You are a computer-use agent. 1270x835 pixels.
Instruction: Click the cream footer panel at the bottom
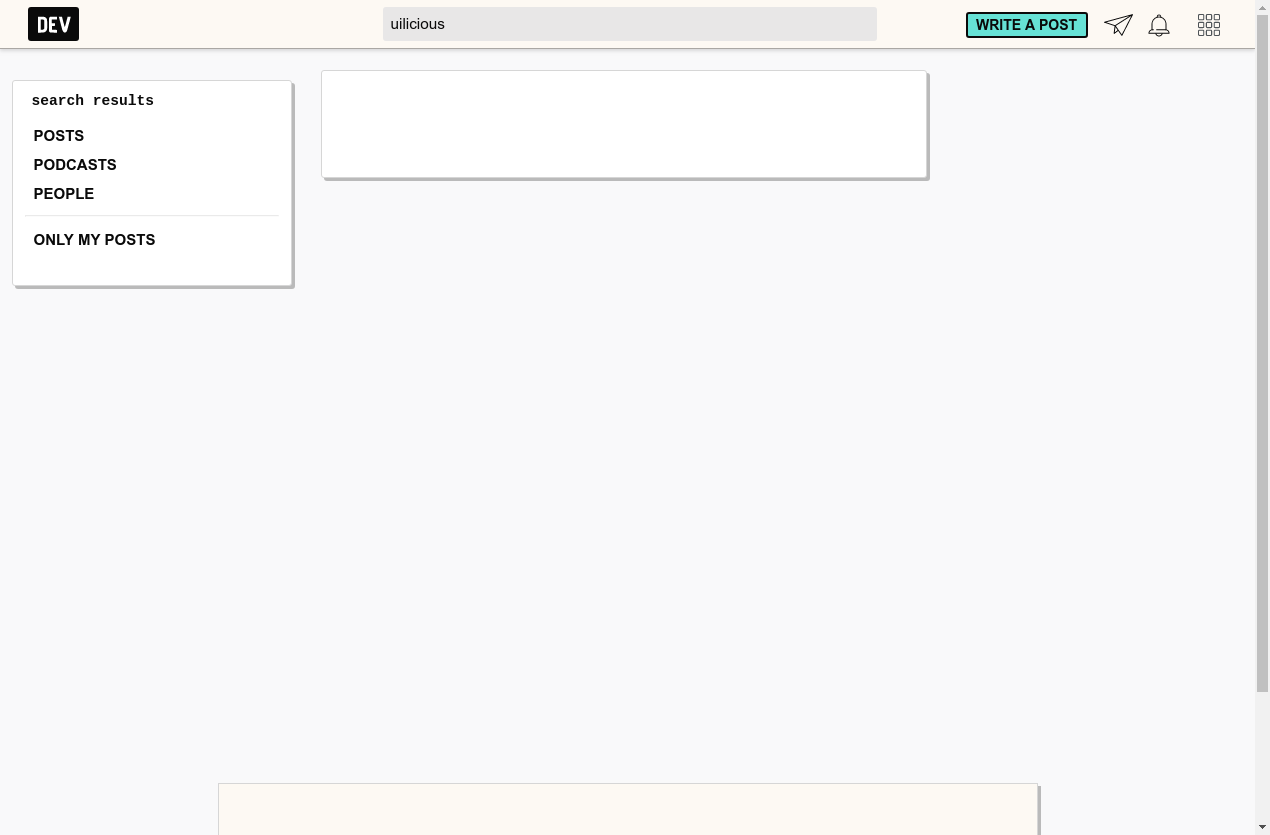point(628,810)
